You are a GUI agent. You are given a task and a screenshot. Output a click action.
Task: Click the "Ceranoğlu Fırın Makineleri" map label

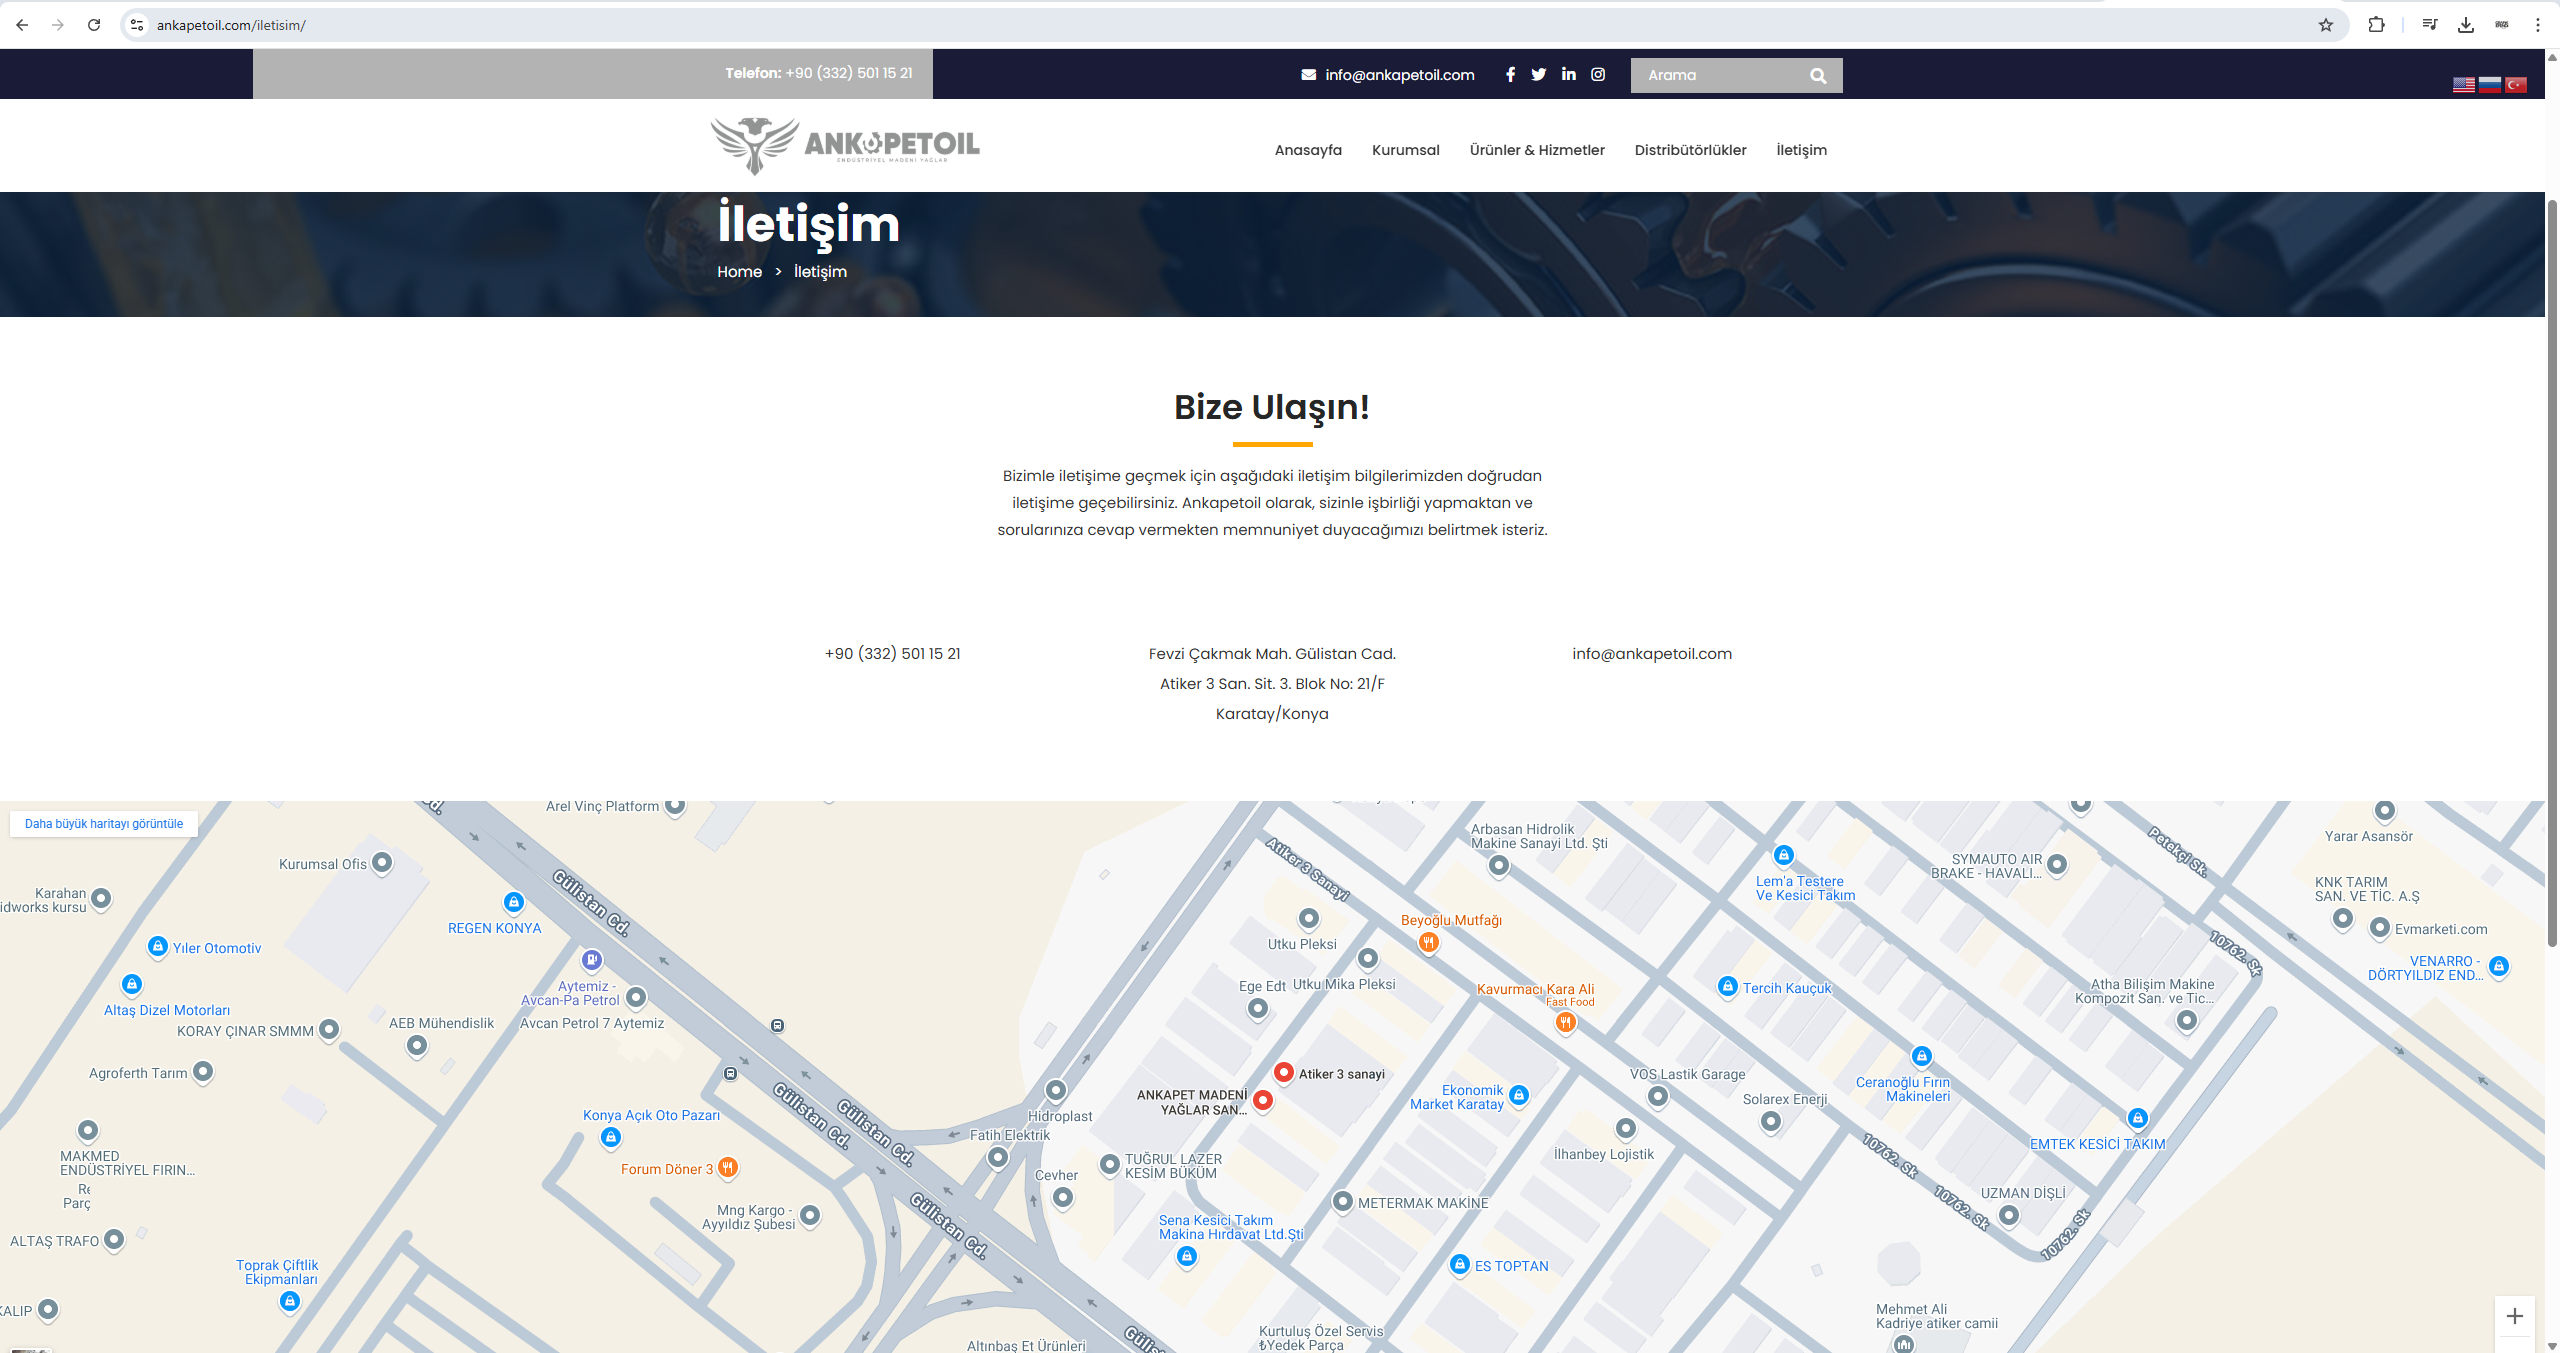coord(1903,1089)
